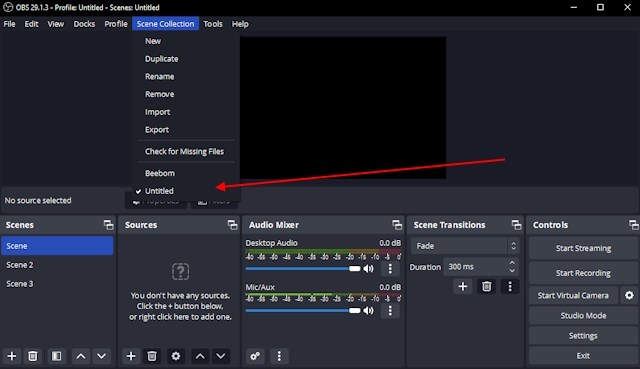Click Start Virtual Camera button

(573, 295)
